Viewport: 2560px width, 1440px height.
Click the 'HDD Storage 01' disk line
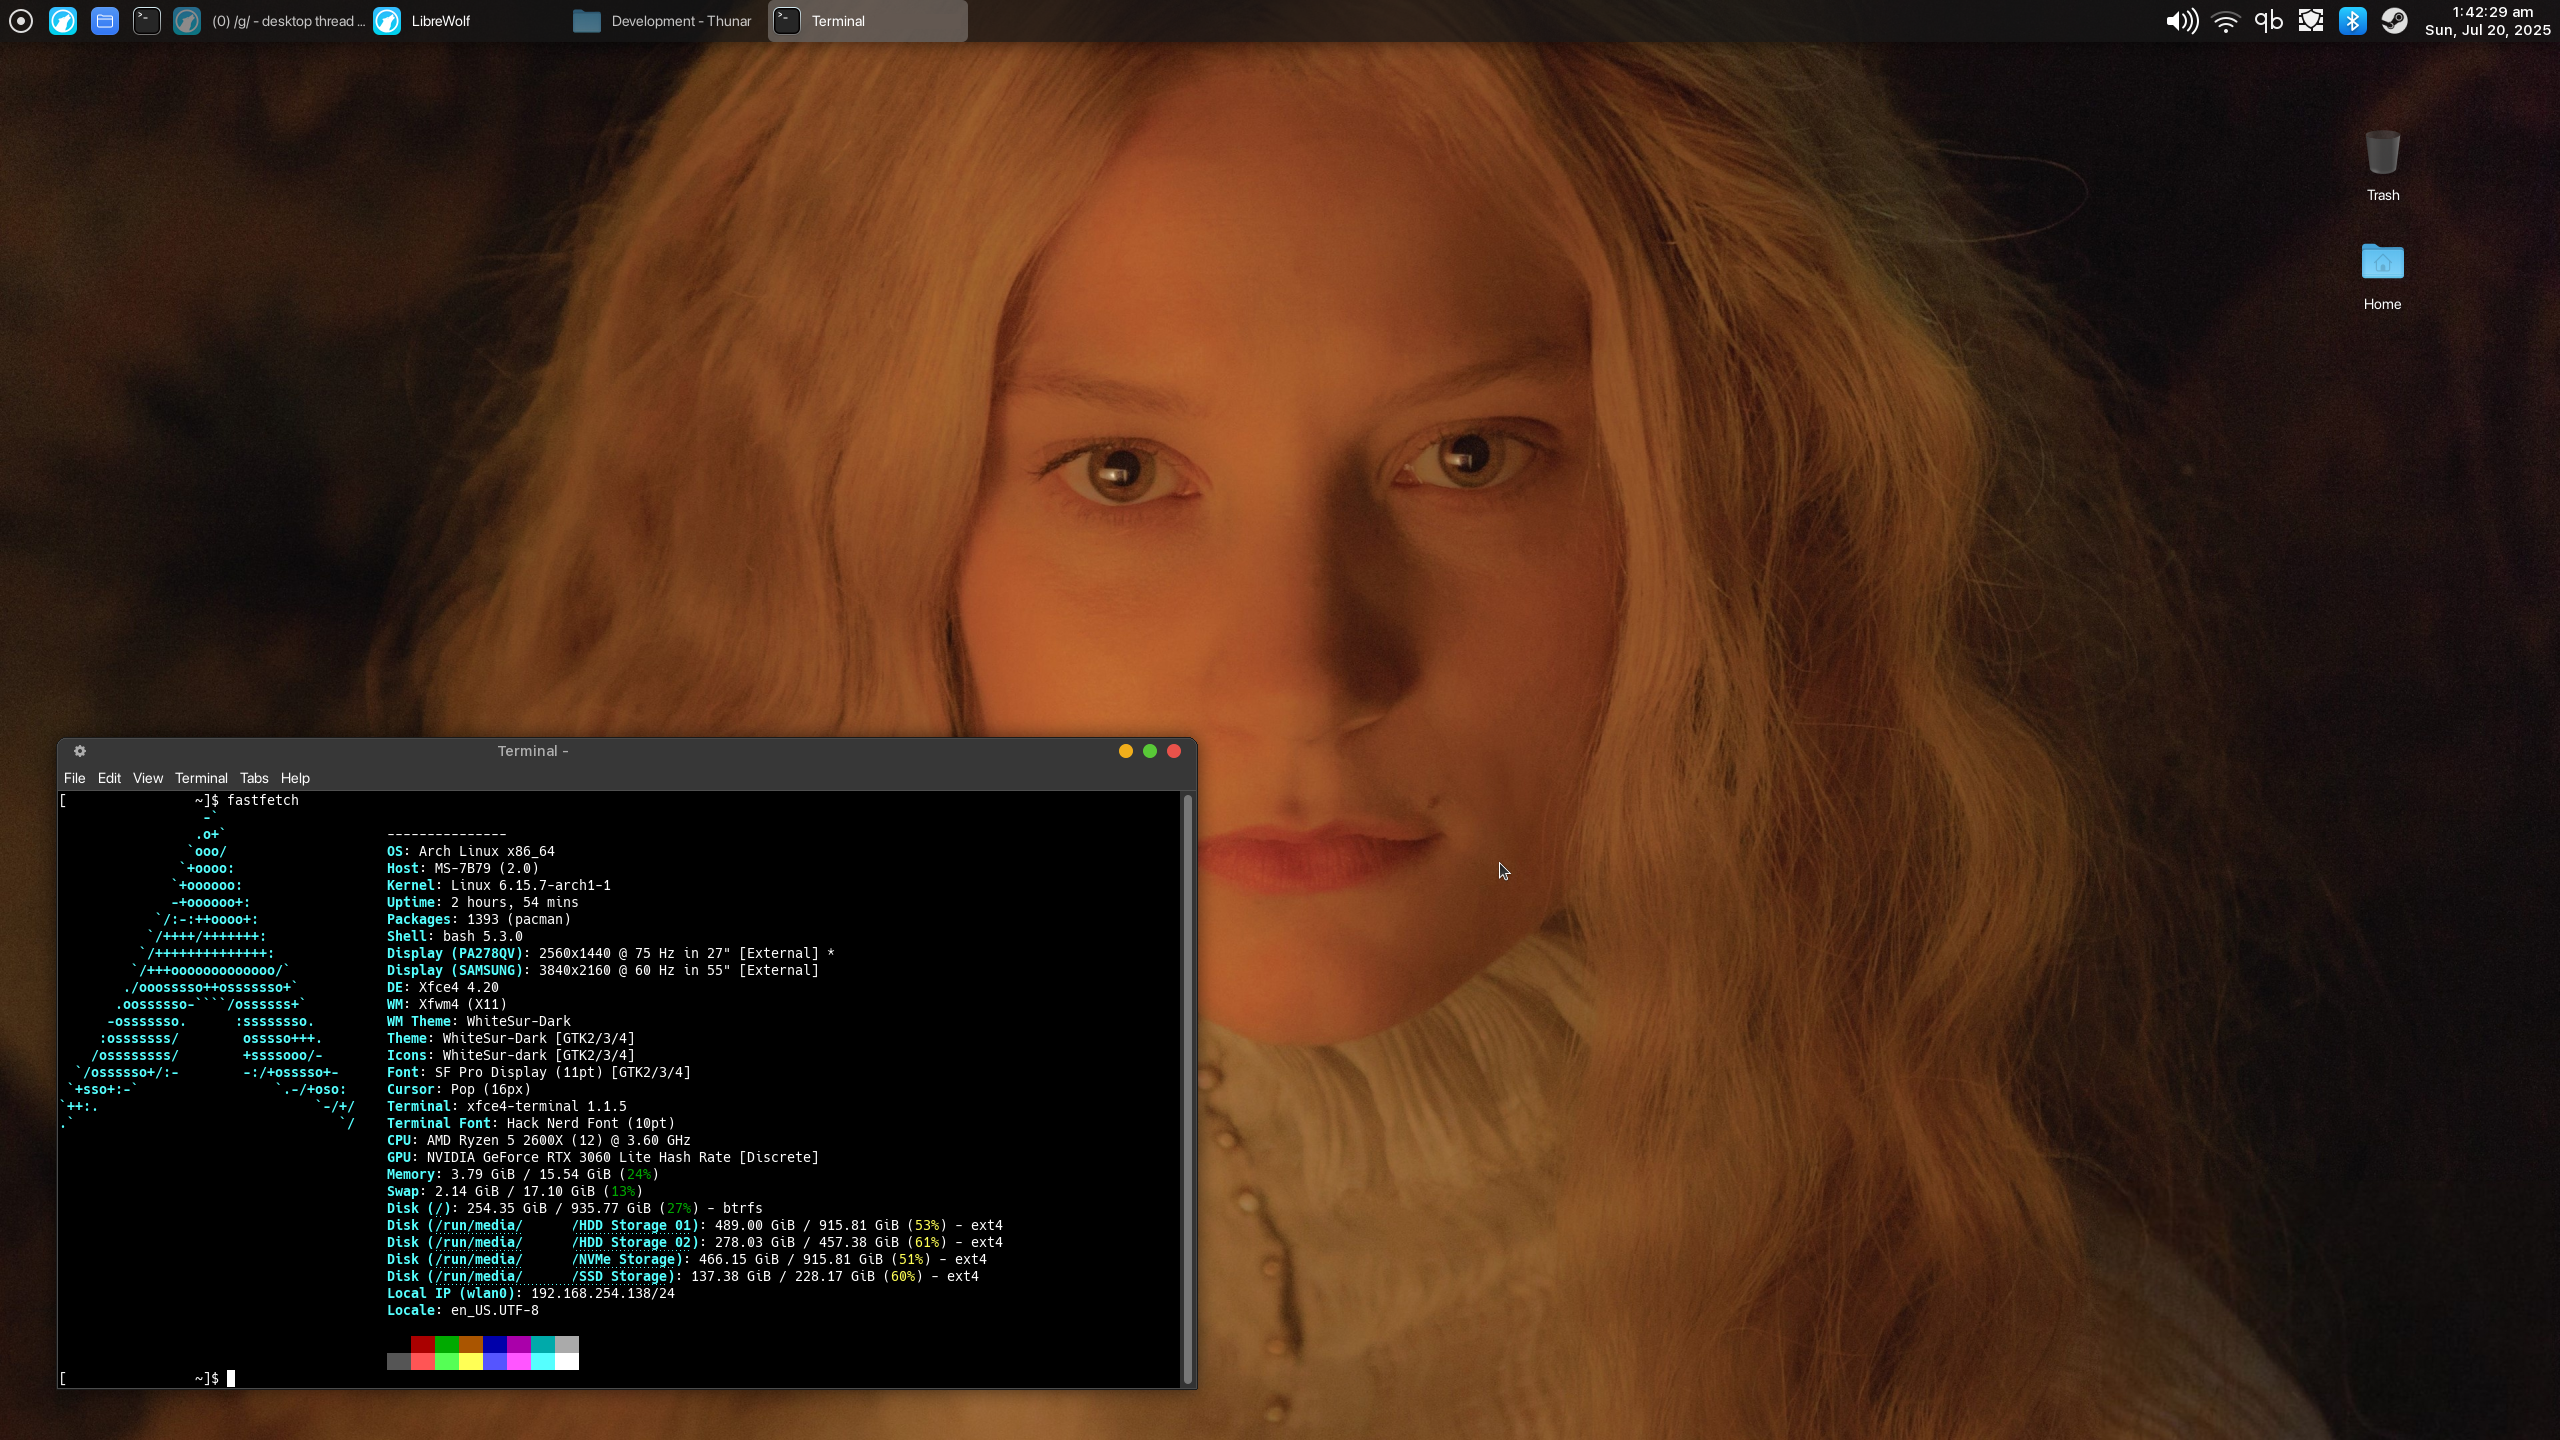click(x=695, y=1225)
